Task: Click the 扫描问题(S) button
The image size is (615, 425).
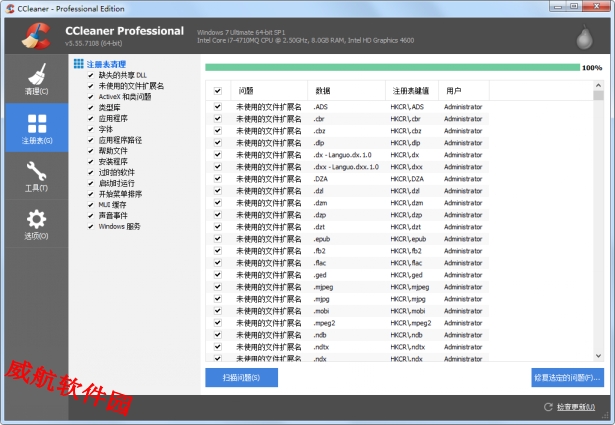Action: tap(242, 378)
